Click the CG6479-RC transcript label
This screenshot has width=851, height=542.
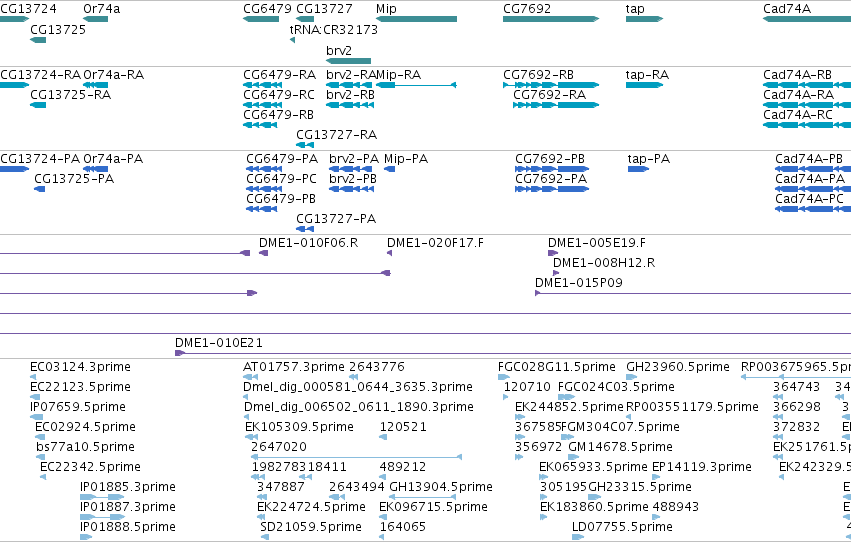tap(279, 94)
